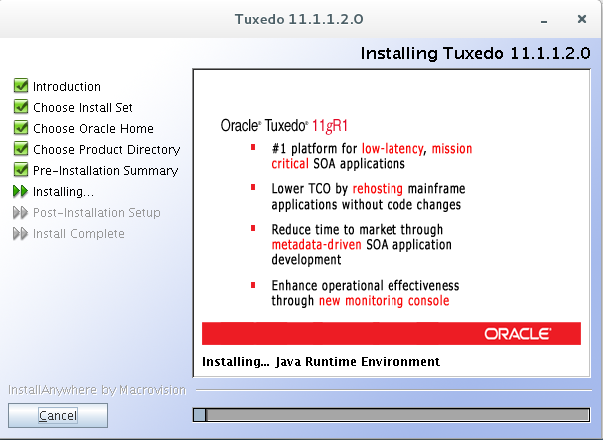Click the checkmark beside Choose Product Directory

click(x=21, y=148)
